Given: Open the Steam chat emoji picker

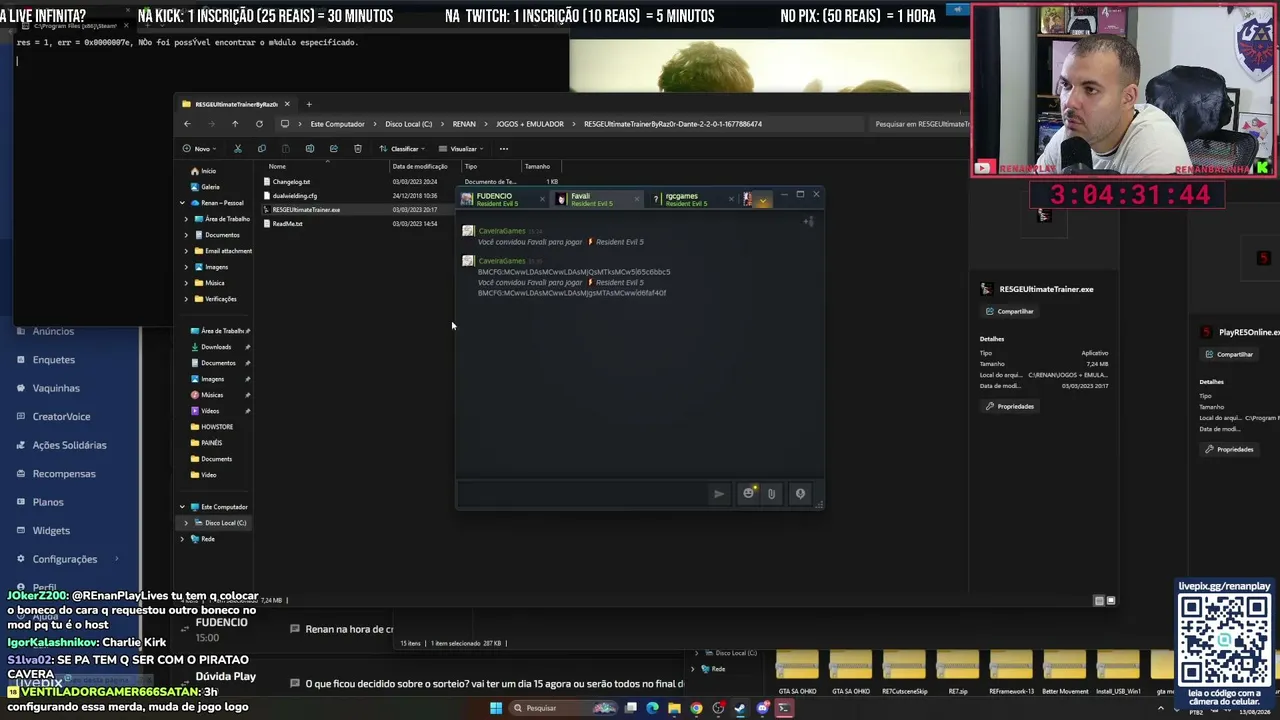Looking at the screenshot, I should point(748,493).
